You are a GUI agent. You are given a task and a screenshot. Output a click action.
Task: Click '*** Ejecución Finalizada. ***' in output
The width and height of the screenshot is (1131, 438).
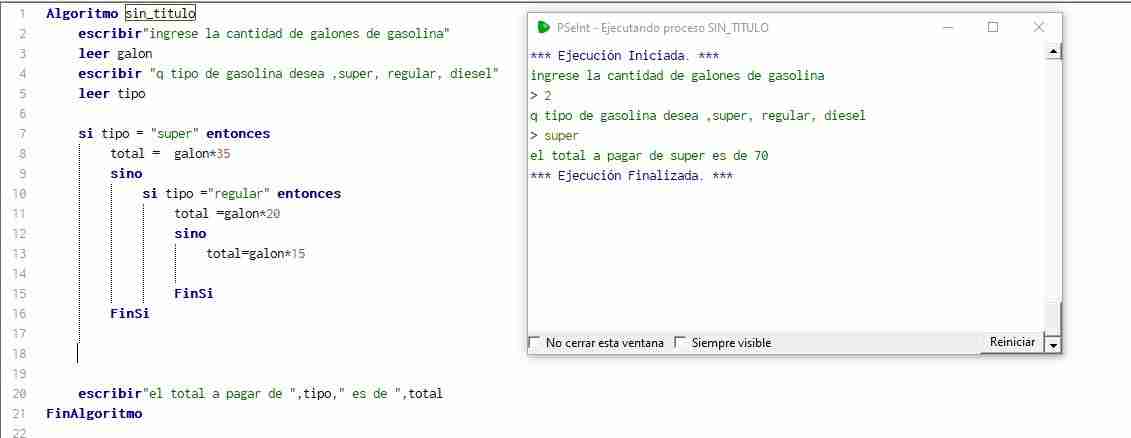click(631, 176)
